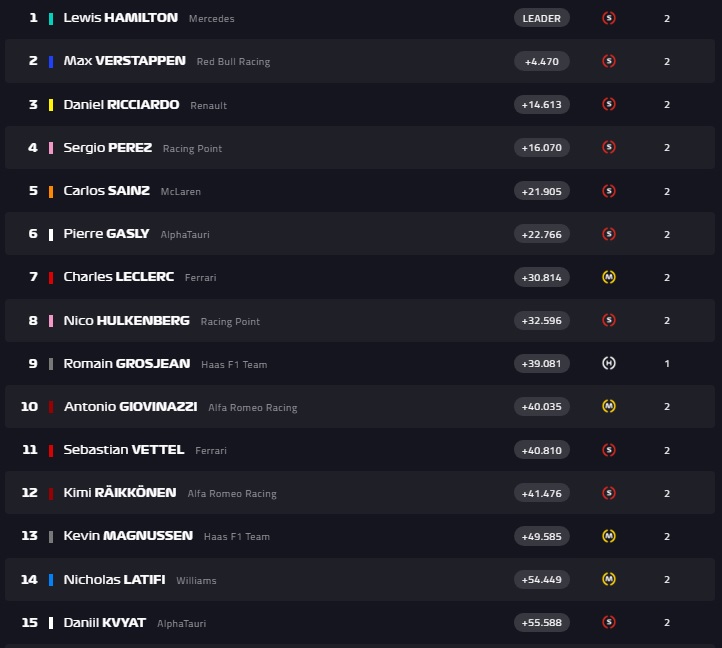Image resolution: width=722 pixels, height=648 pixels.
Task: Click Verstappen's +4.470 gap badge
Action: tap(542, 61)
